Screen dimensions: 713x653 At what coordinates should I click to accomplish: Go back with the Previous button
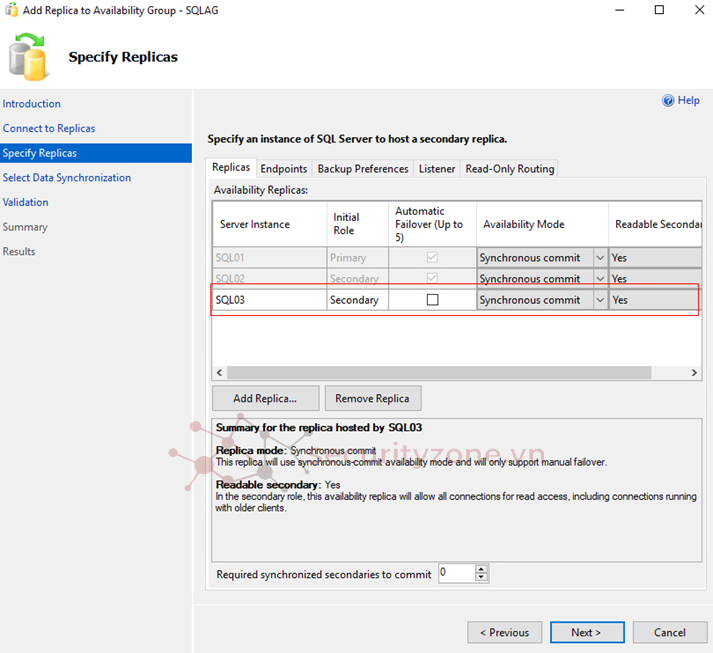pyautogui.click(x=504, y=632)
